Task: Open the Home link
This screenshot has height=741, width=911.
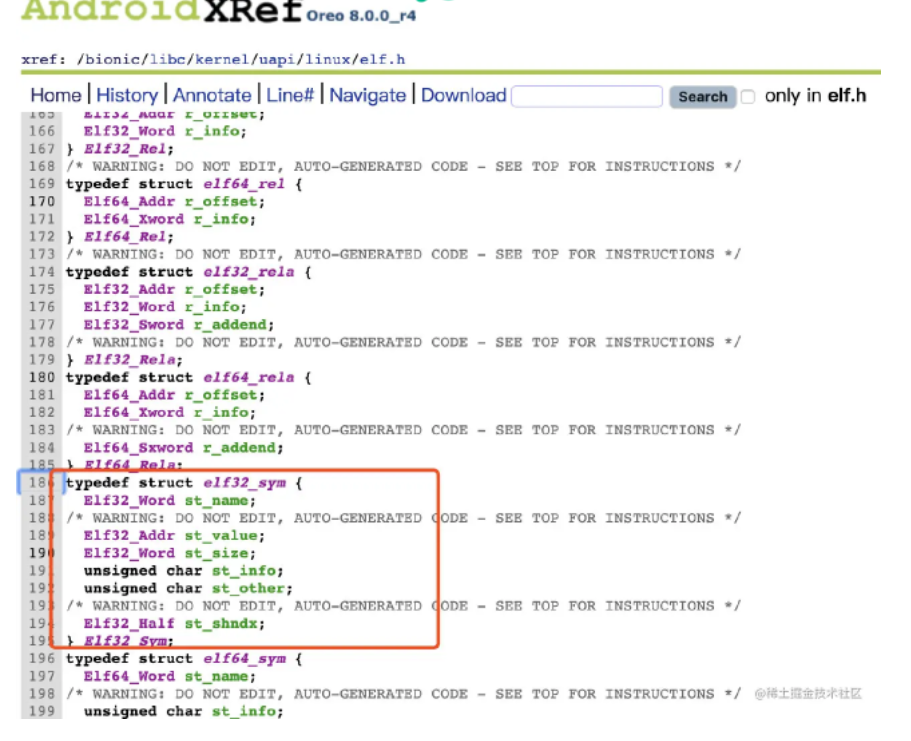Action: pyautogui.click(x=56, y=95)
